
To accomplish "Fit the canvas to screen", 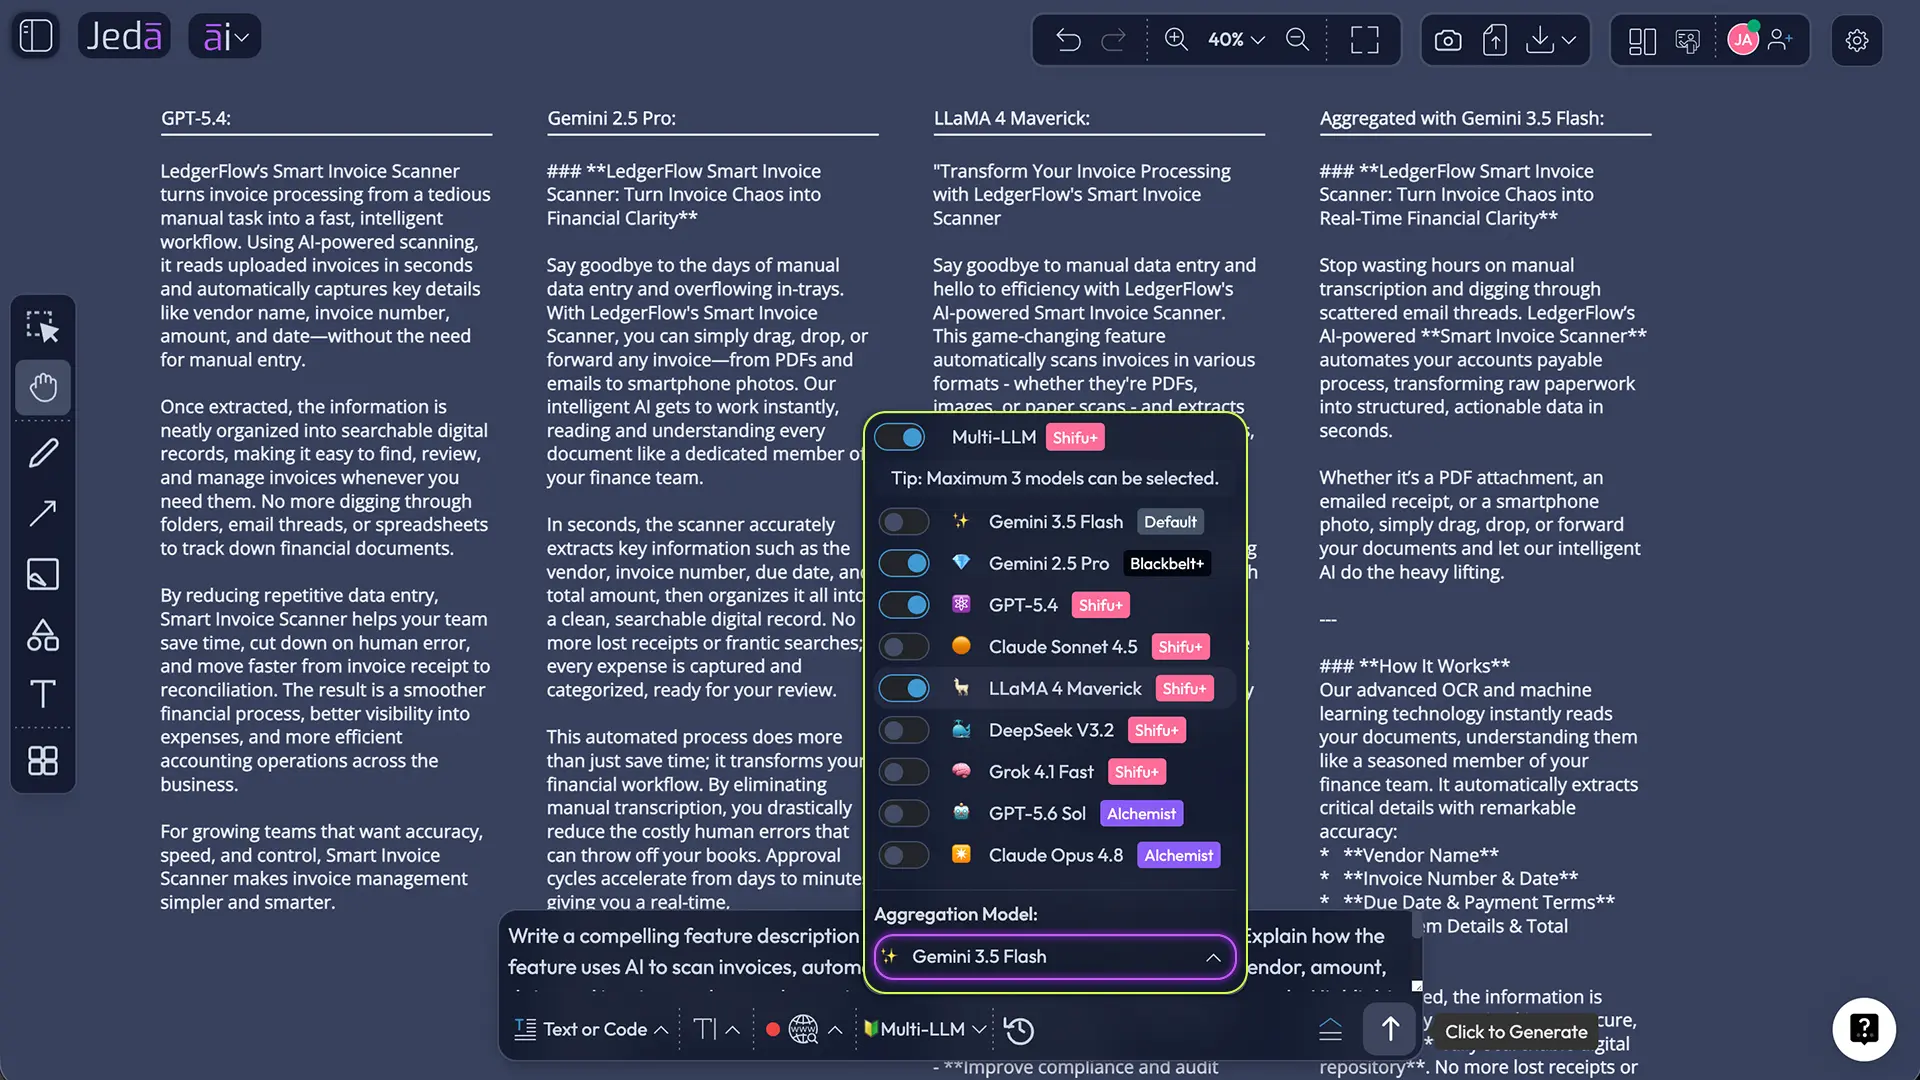I will tap(1365, 40).
